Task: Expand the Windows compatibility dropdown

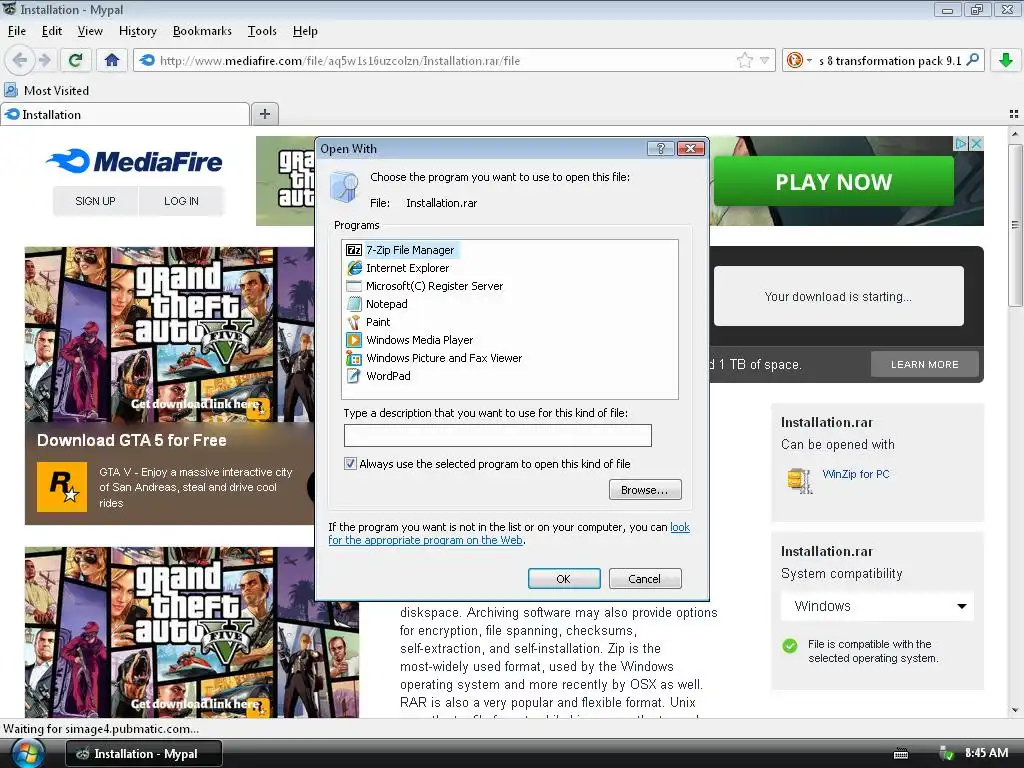Action: (x=877, y=606)
